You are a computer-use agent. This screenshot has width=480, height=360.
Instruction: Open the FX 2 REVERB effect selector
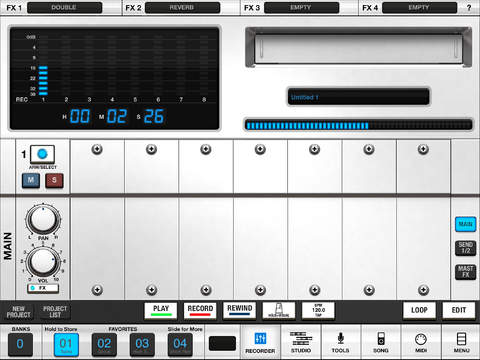[x=182, y=7]
